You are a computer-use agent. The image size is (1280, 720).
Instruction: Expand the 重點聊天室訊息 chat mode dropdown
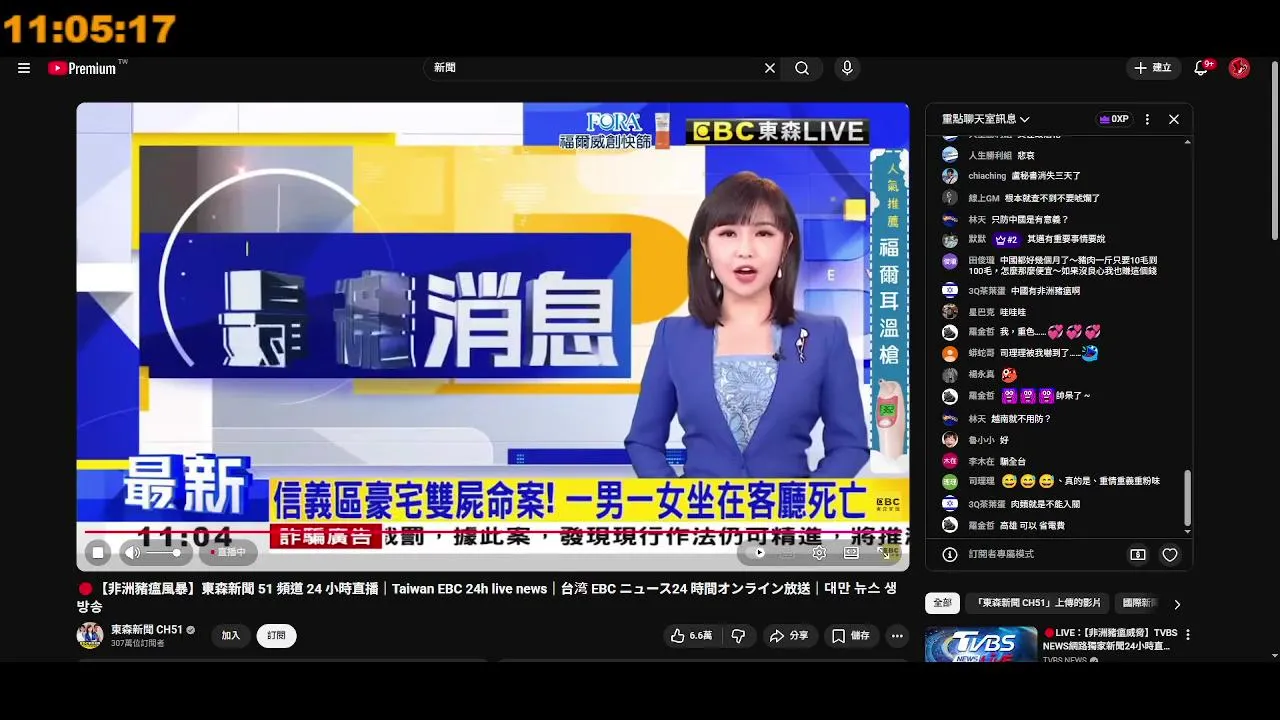coord(985,119)
